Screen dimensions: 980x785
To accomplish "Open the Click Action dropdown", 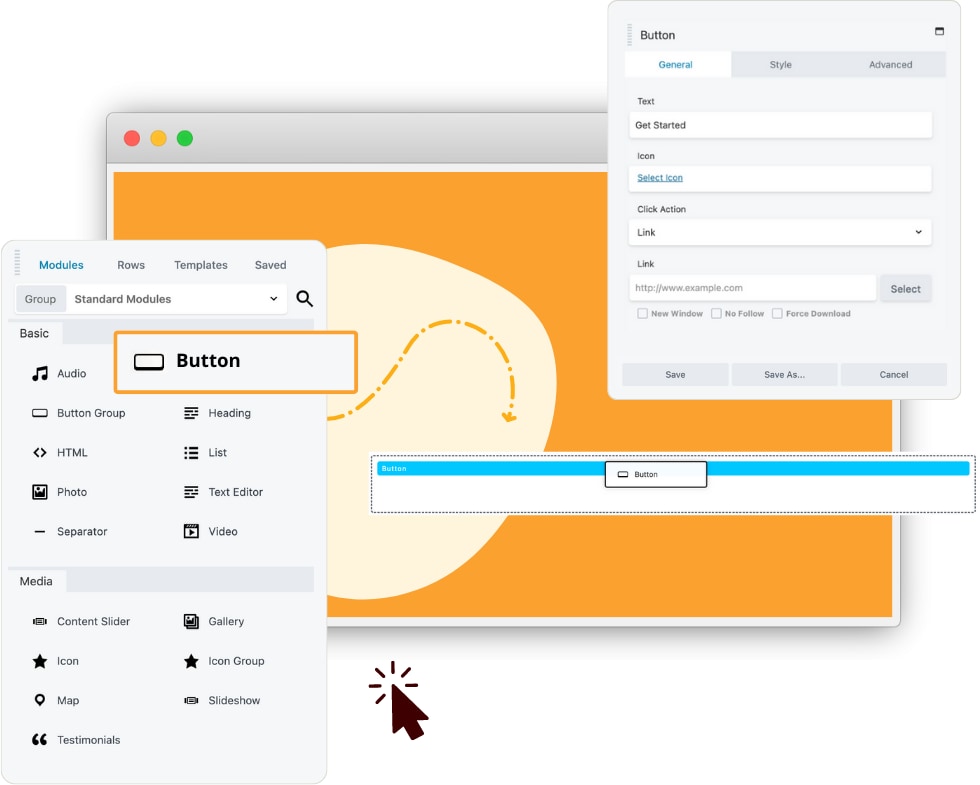I will (779, 232).
